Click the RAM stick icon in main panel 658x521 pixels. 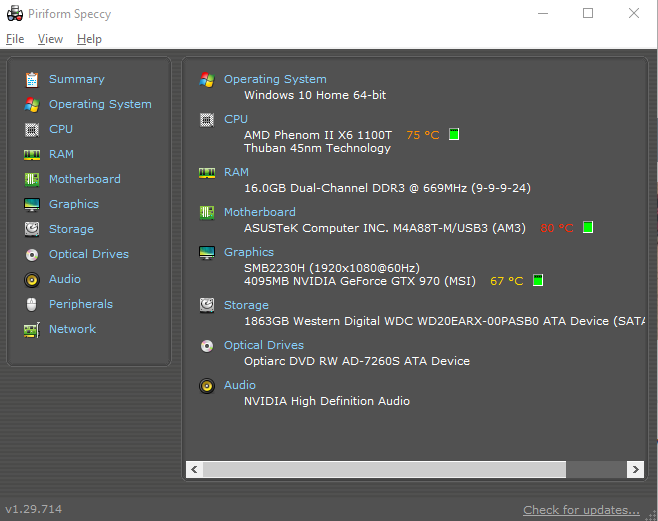coord(207,172)
